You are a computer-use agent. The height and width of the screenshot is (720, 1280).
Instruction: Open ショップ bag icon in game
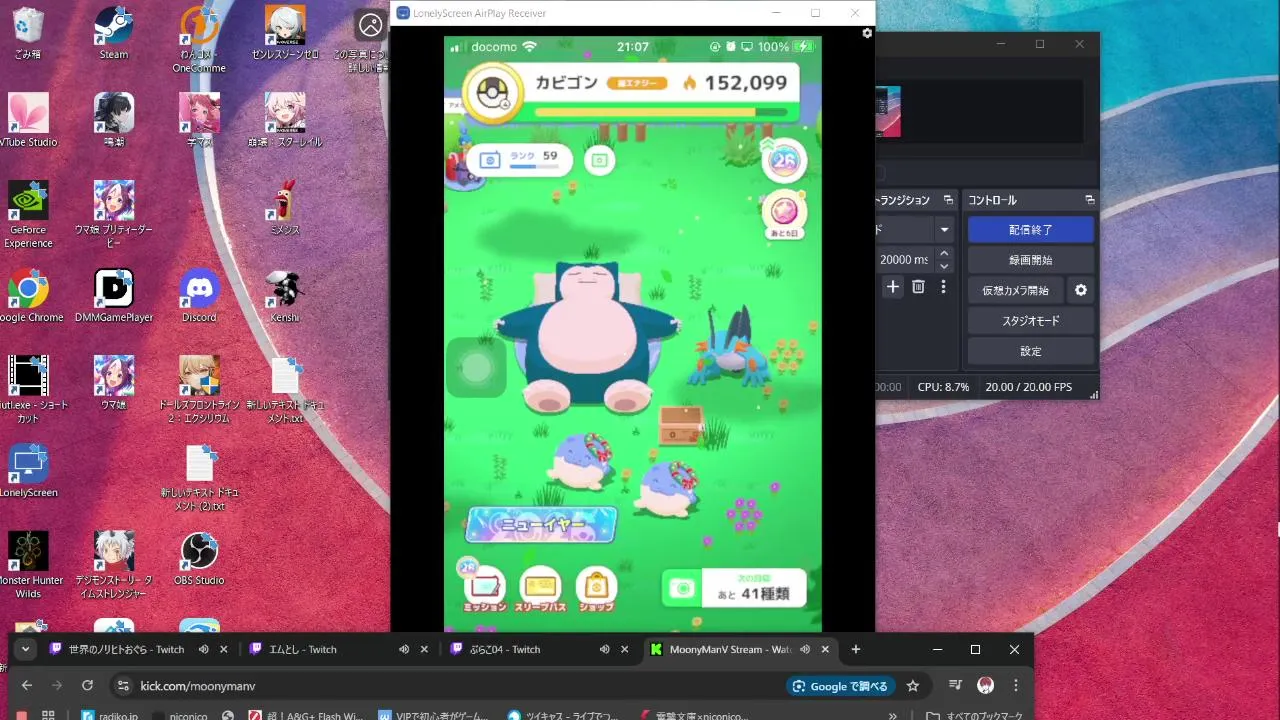pyautogui.click(x=596, y=588)
